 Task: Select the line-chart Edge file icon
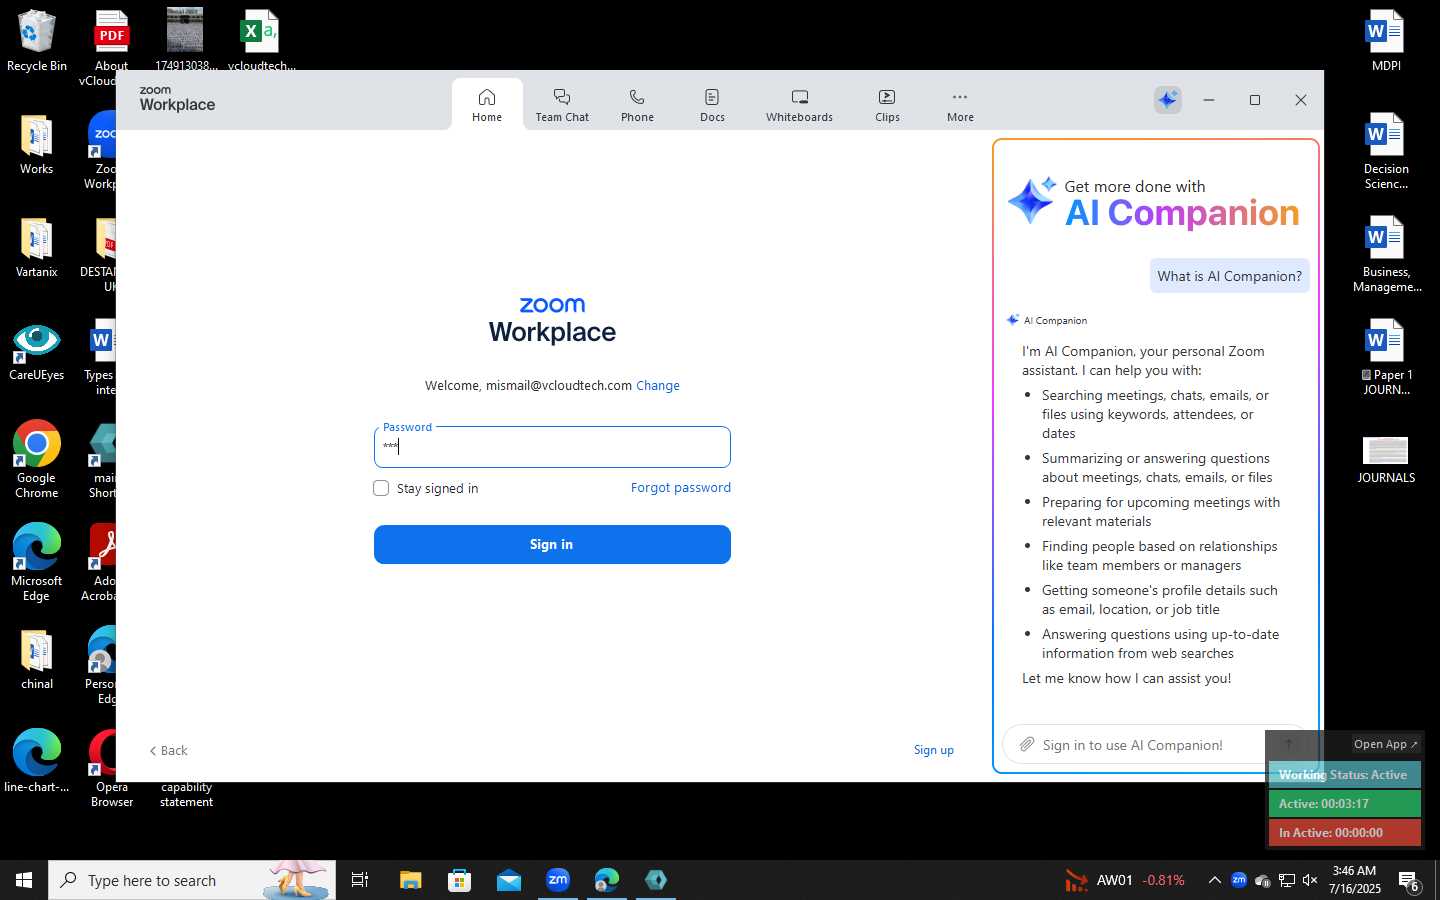coord(37,762)
